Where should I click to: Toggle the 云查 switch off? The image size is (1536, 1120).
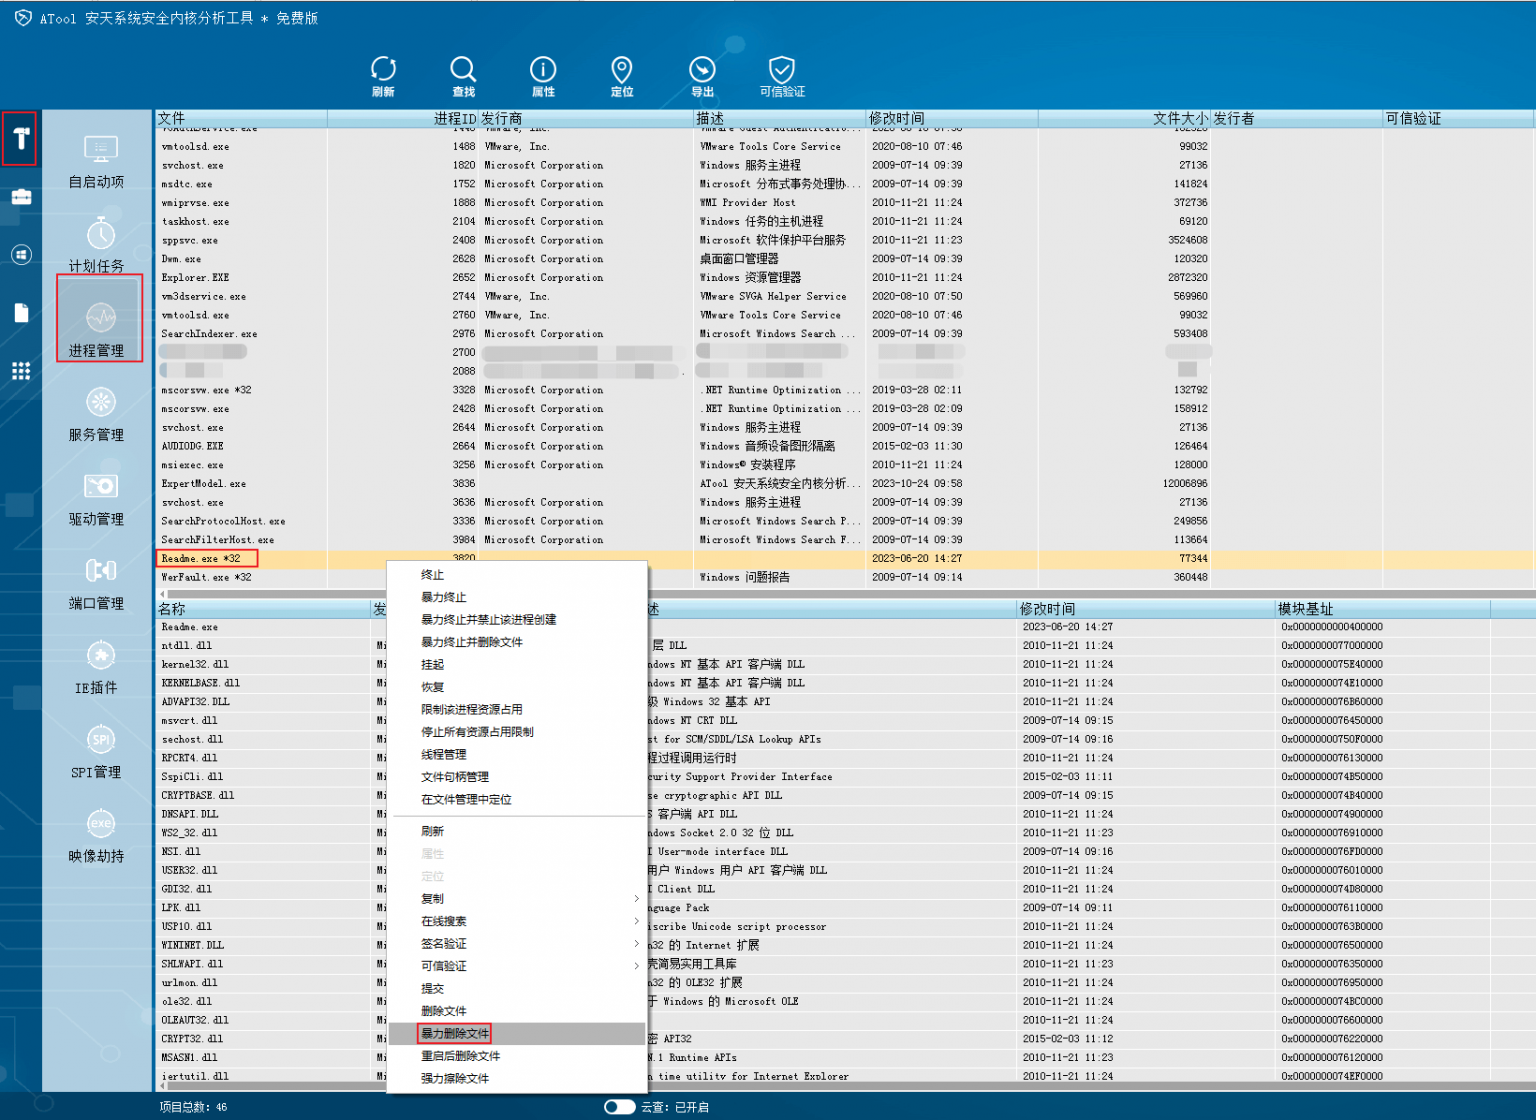click(x=620, y=1107)
